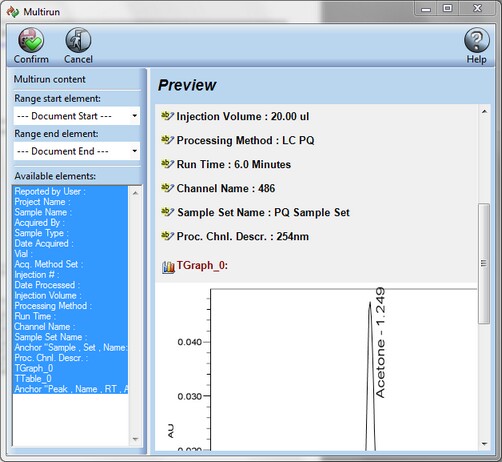502x462 pixels.
Task: Click the Help label
Action: click(476, 59)
